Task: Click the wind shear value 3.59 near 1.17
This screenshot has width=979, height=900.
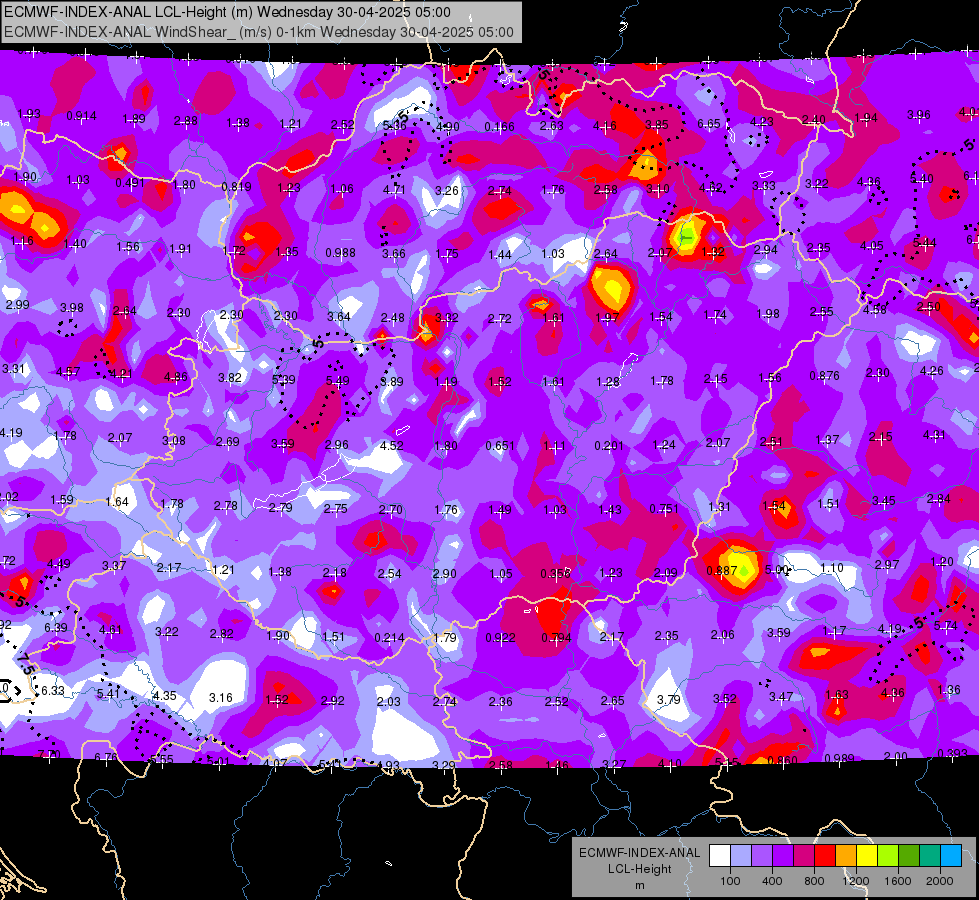Action: pos(779,633)
